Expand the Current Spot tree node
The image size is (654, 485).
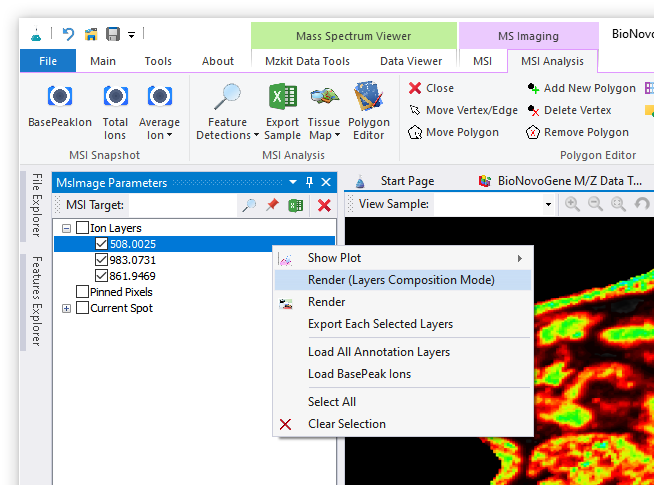[x=67, y=308]
